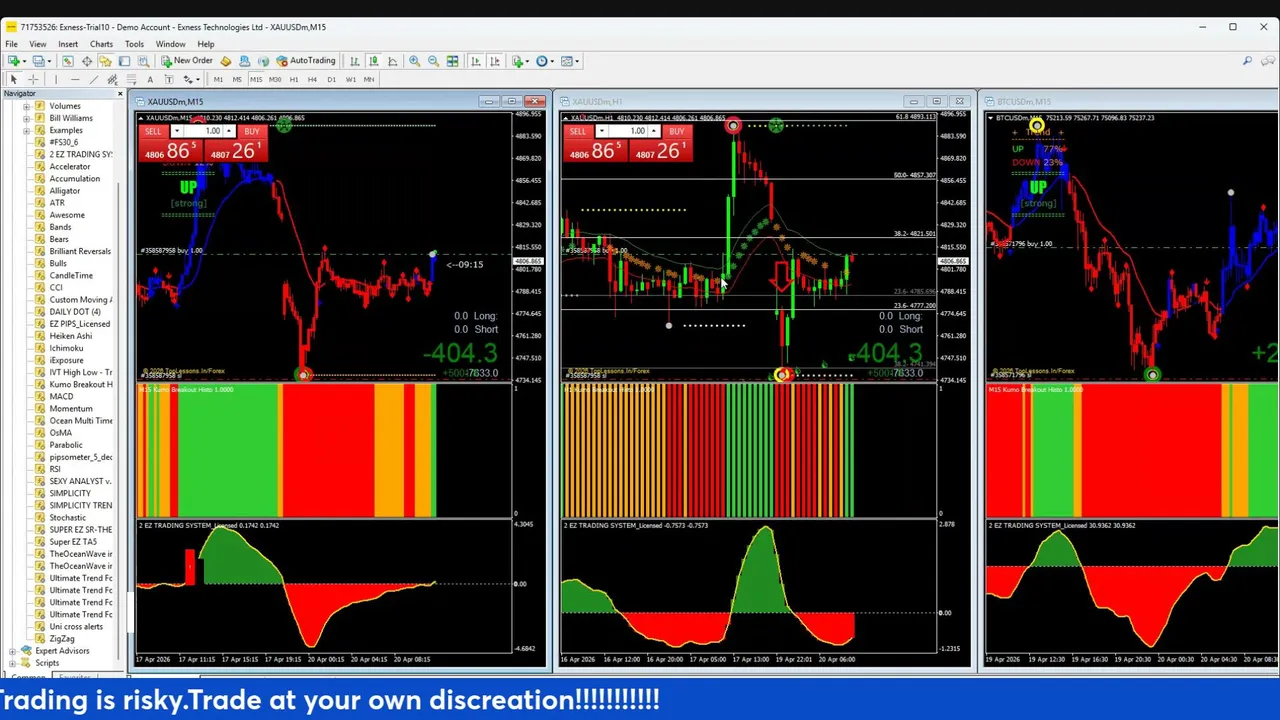Switch chart to line chart mode
The width and height of the screenshot is (1280, 720).
coord(392,61)
